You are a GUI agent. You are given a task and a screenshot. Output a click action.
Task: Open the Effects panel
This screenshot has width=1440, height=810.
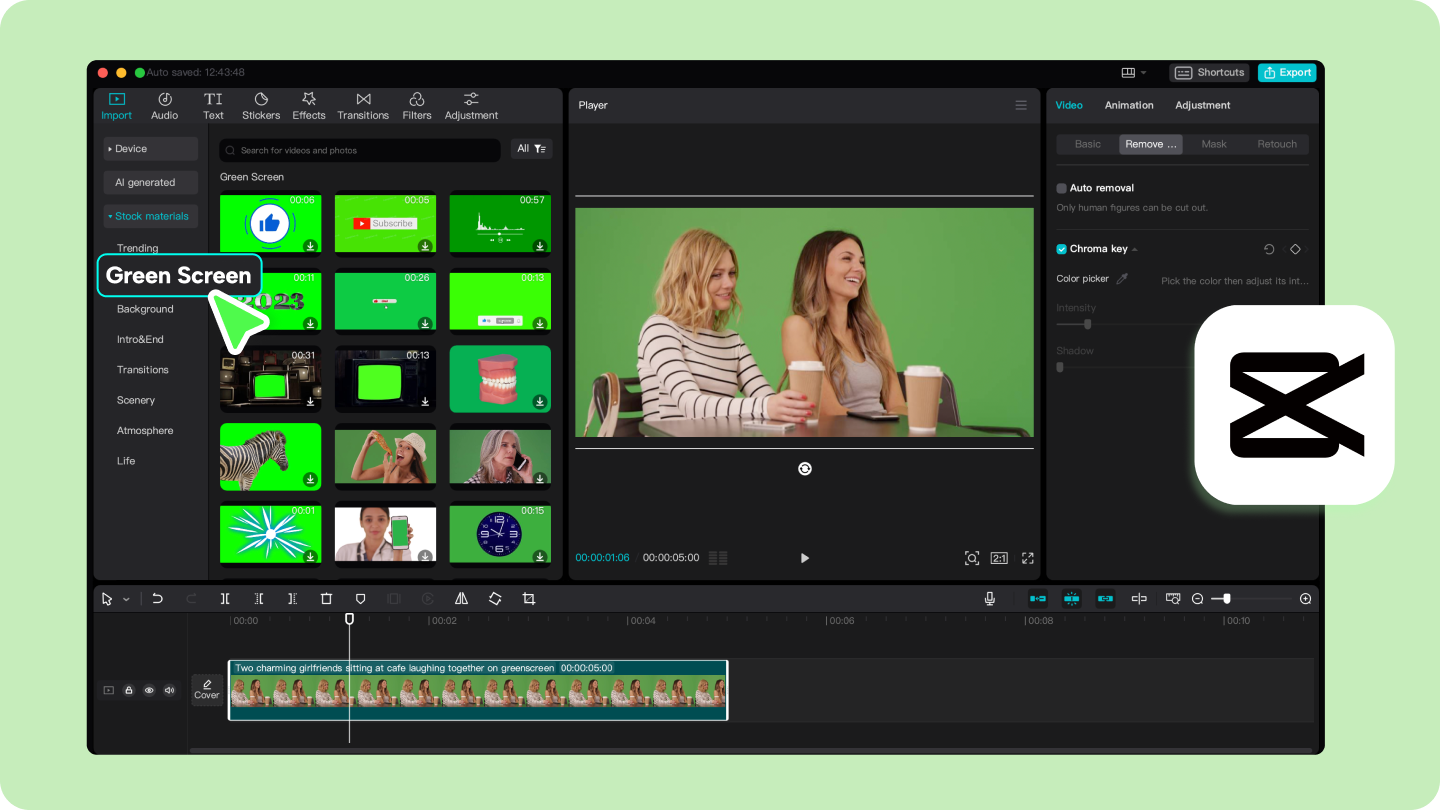308,105
